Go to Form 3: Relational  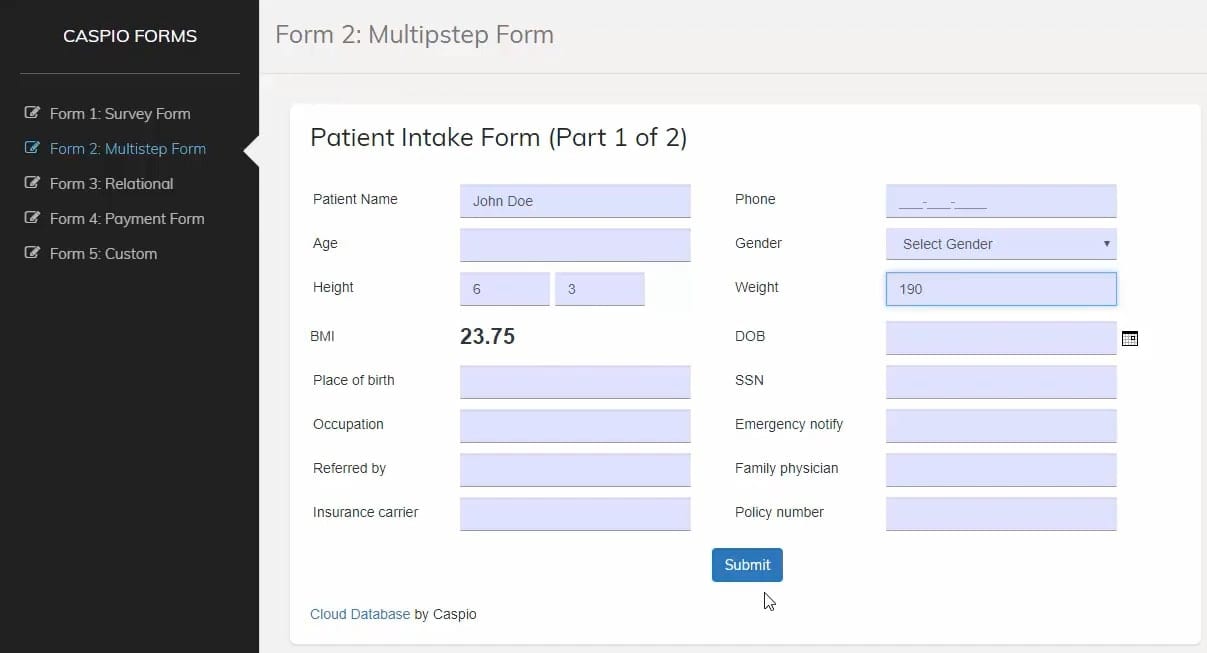[x=112, y=184]
